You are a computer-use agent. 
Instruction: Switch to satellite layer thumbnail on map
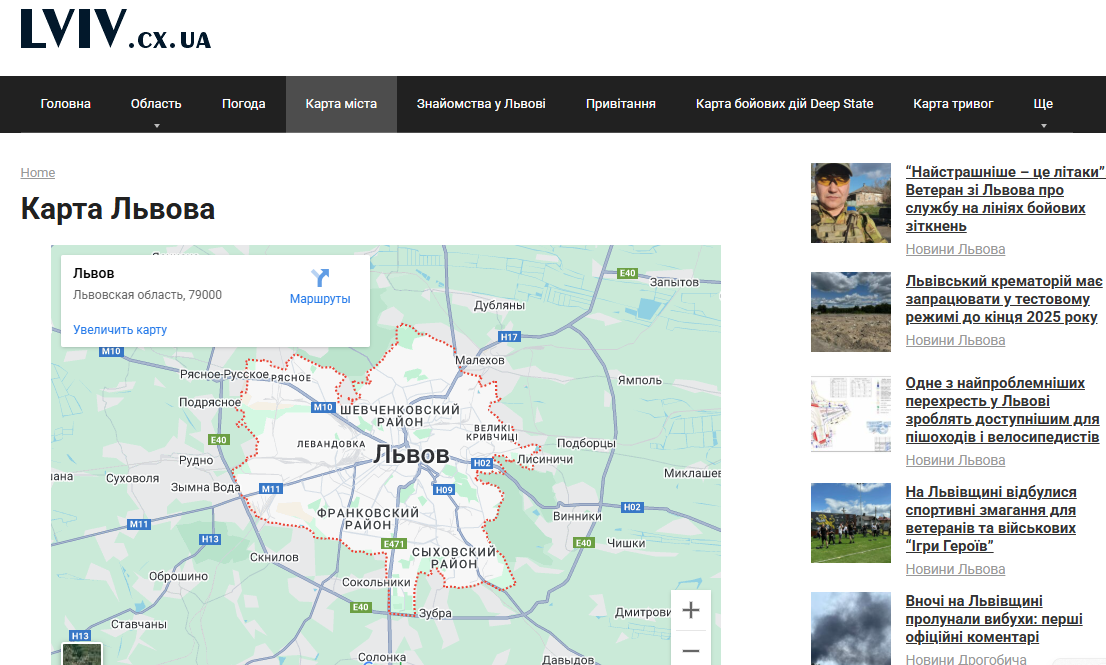(82, 654)
